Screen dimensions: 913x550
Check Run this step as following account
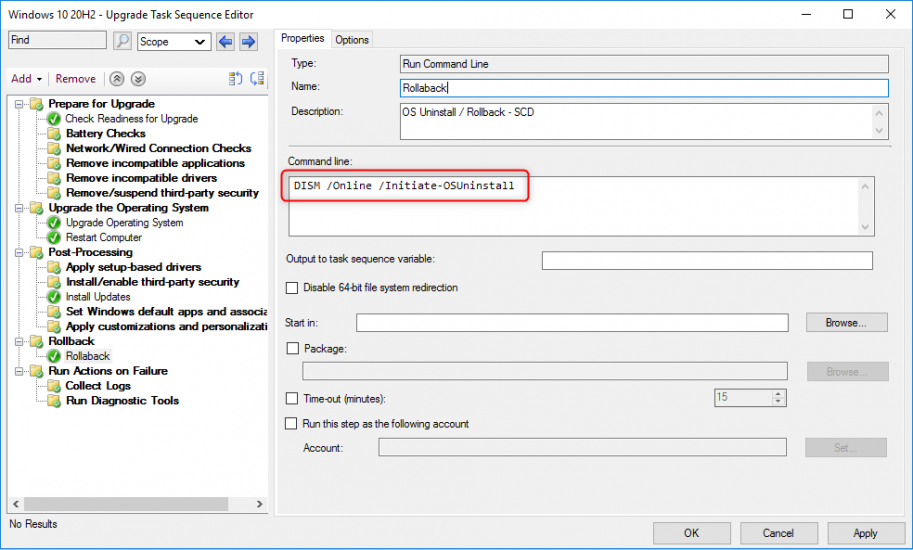coord(291,423)
